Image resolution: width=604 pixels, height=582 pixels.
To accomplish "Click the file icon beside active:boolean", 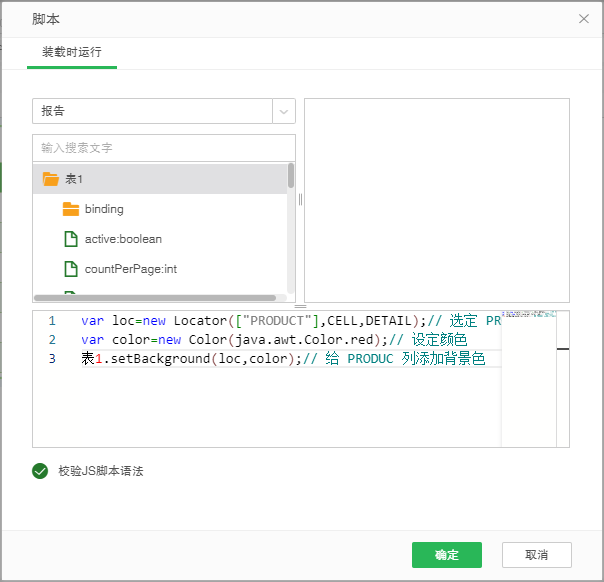I will (71, 239).
